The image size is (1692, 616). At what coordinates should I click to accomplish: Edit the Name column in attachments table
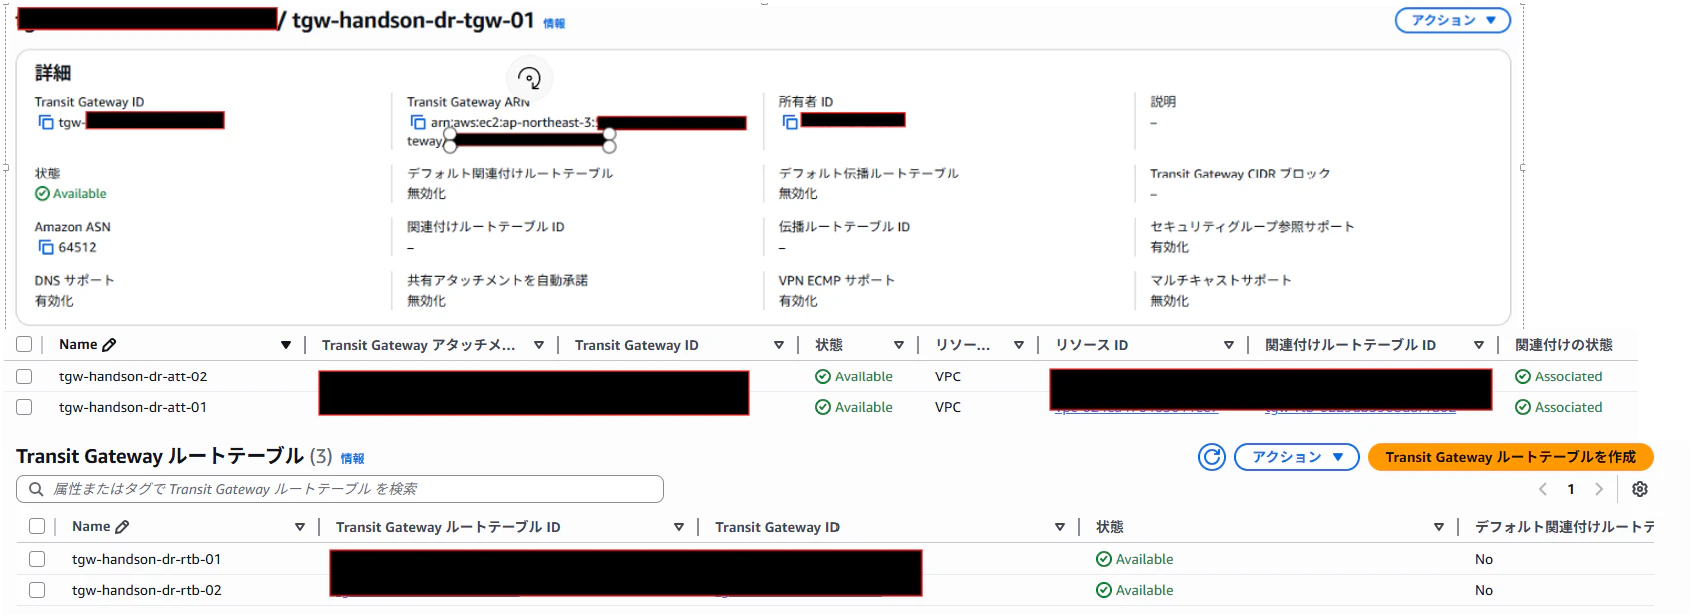[109, 345]
